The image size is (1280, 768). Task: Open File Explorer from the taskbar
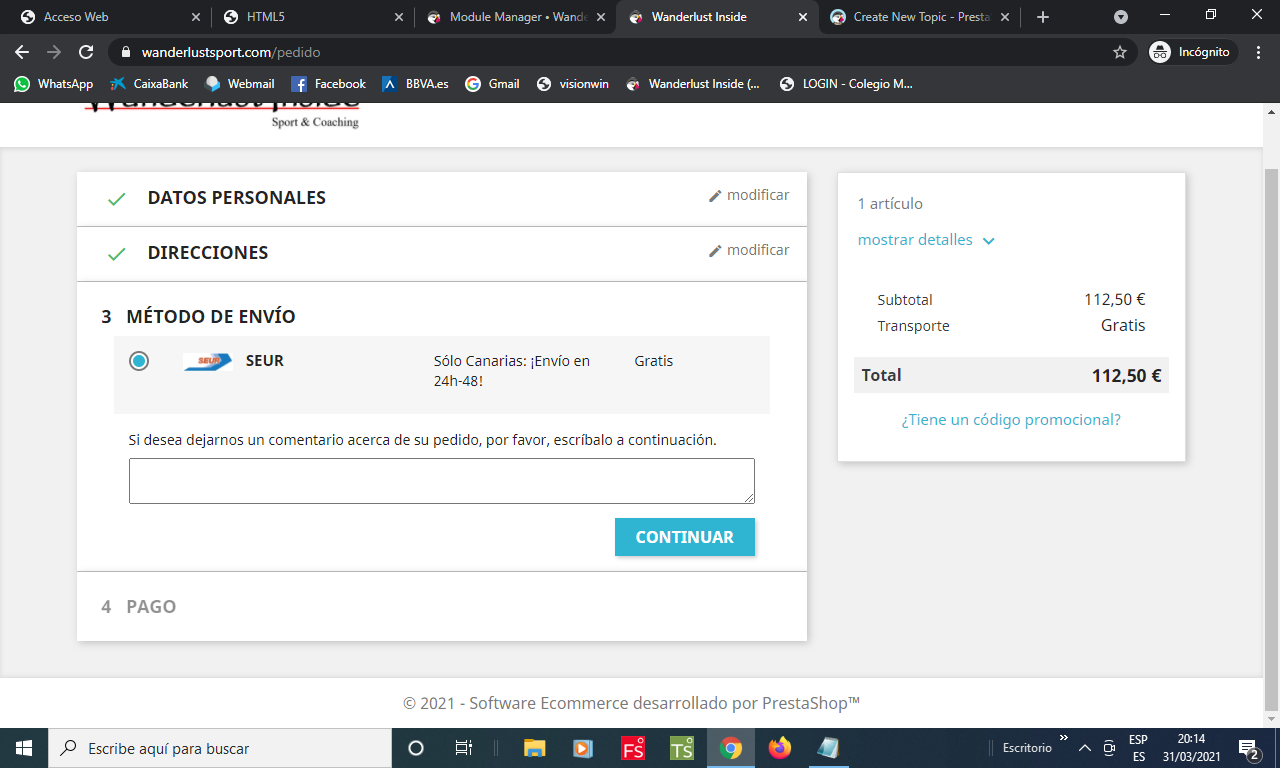[535, 748]
